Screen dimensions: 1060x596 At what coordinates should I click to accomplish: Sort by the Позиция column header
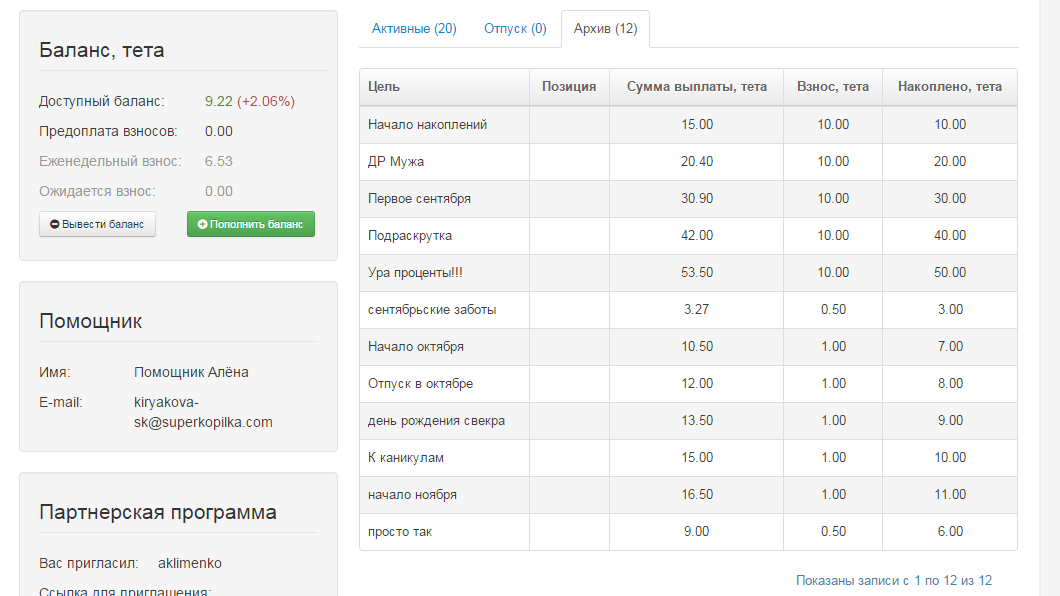coord(569,87)
